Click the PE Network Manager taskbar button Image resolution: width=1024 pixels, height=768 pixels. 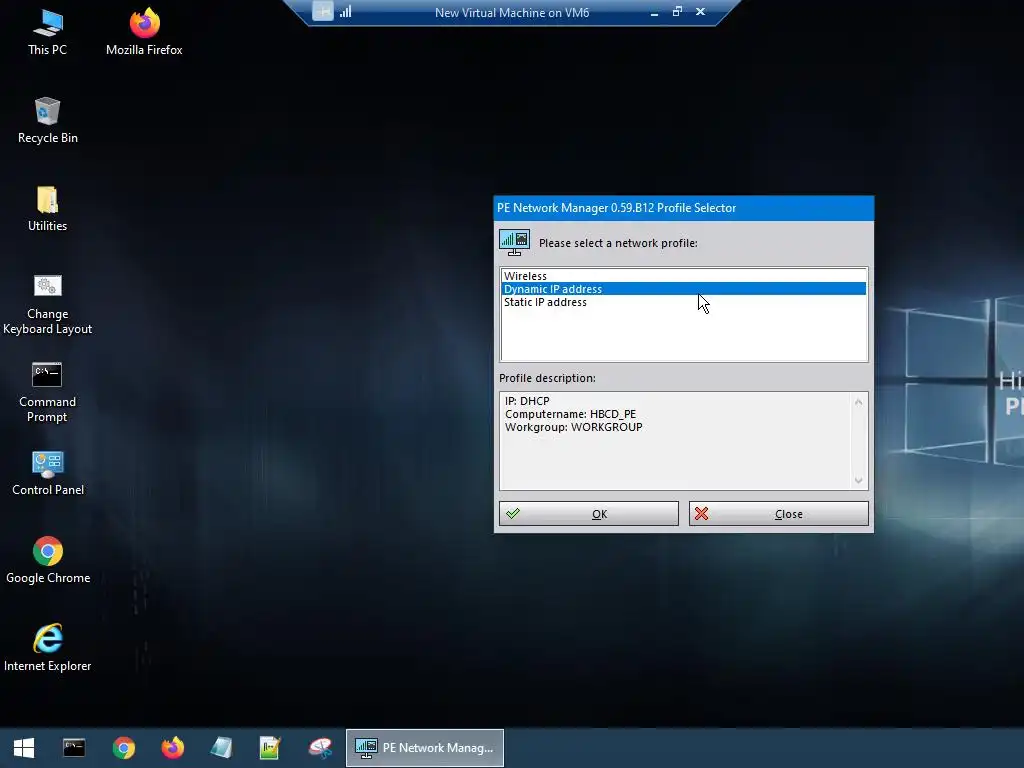[x=424, y=748]
